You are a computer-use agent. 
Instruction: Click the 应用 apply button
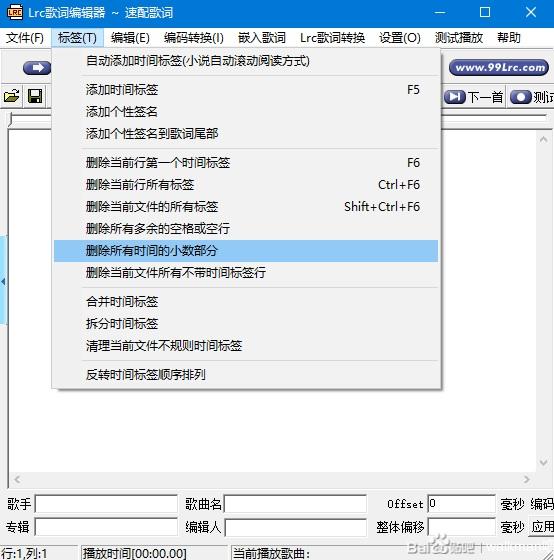[542, 527]
